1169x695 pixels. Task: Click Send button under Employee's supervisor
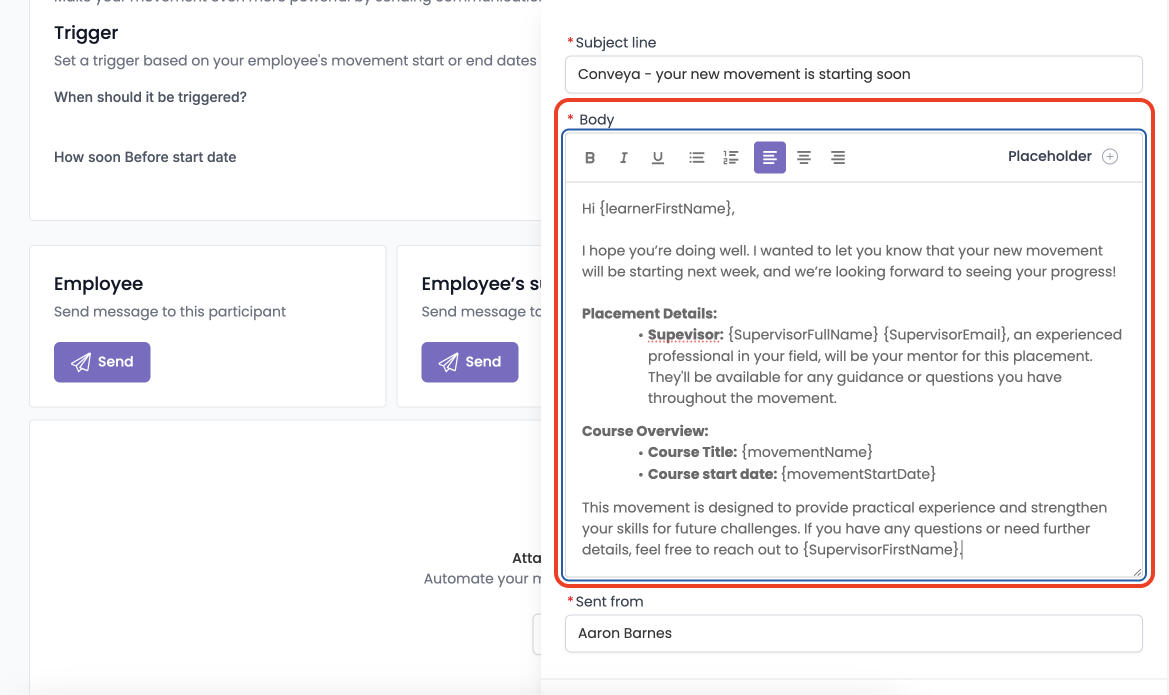(x=470, y=362)
